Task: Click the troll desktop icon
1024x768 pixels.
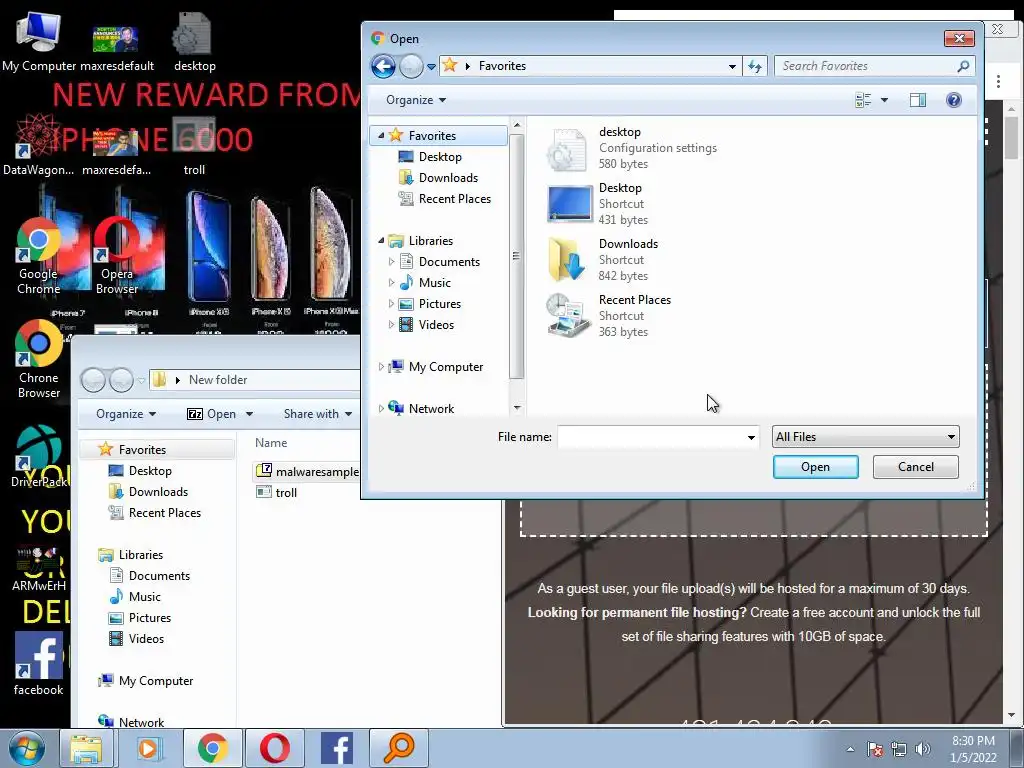Action: [194, 146]
